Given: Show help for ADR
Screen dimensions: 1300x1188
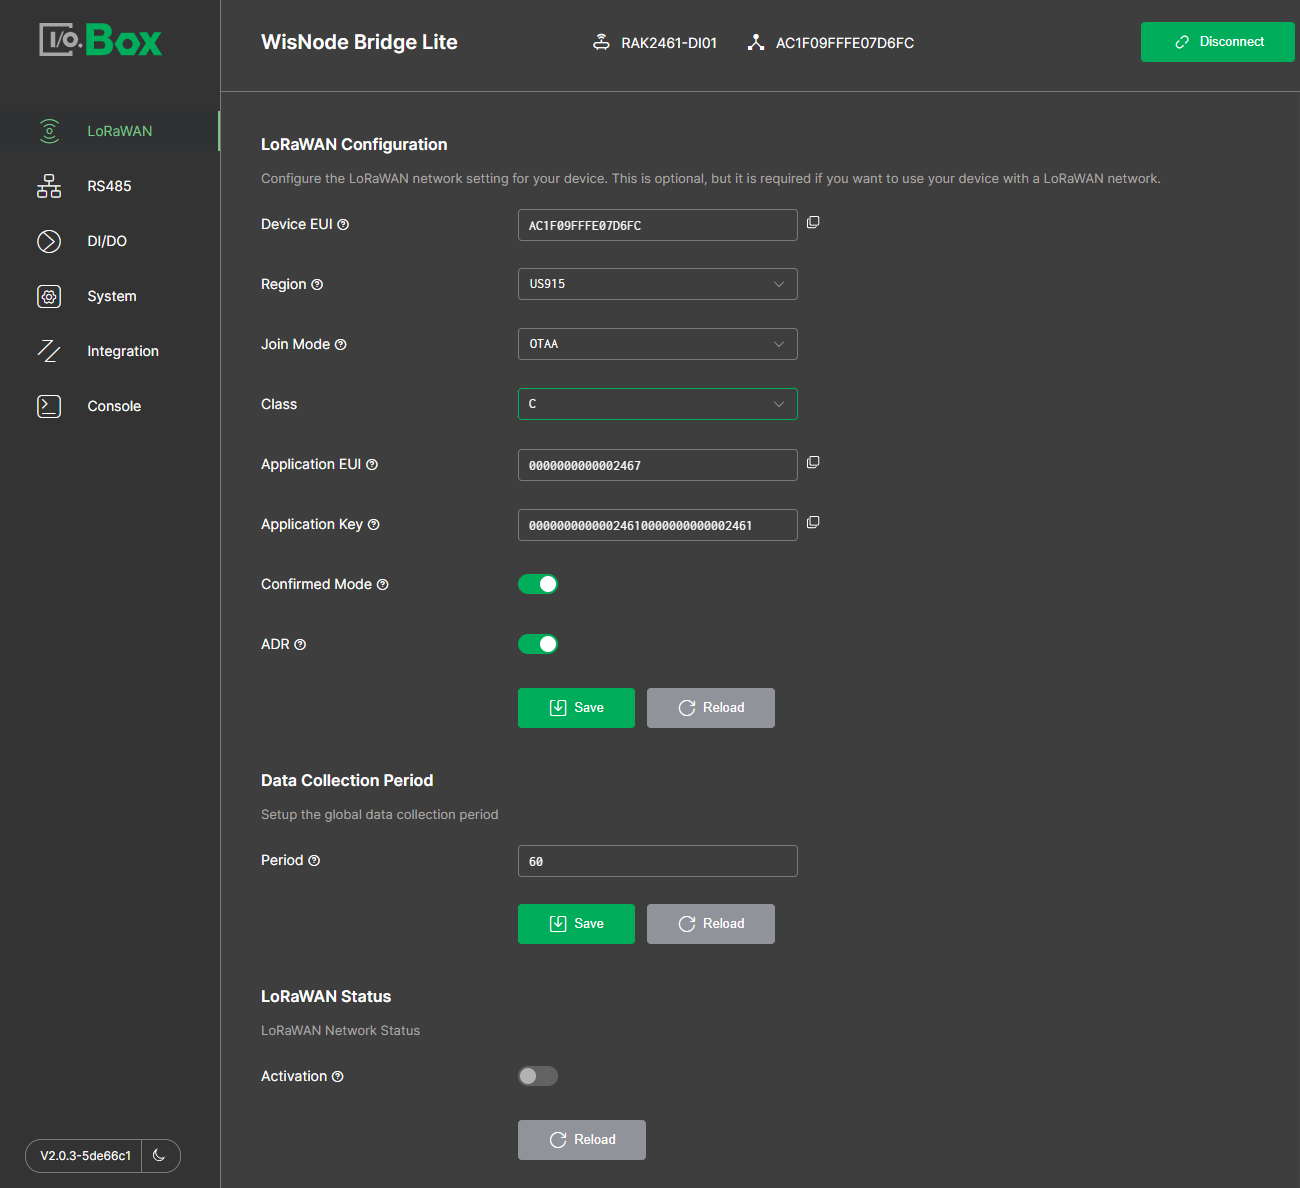Looking at the screenshot, I should click(x=300, y=645).
